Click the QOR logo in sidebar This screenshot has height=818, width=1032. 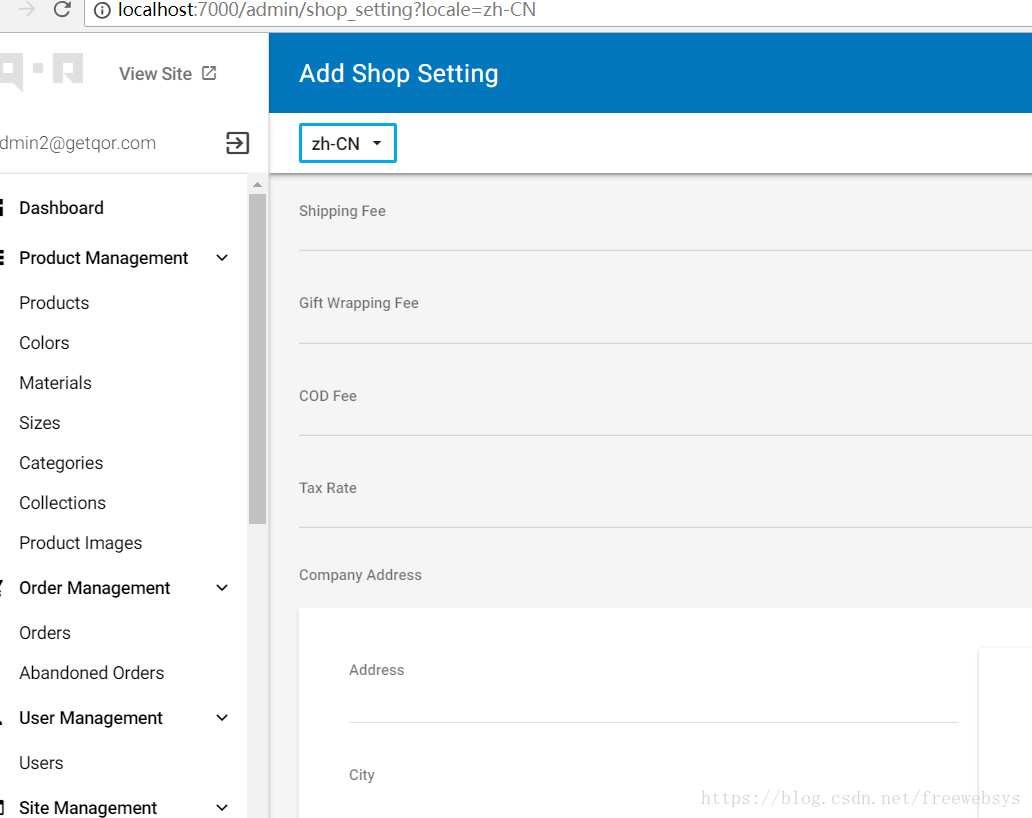coord(41,70)
